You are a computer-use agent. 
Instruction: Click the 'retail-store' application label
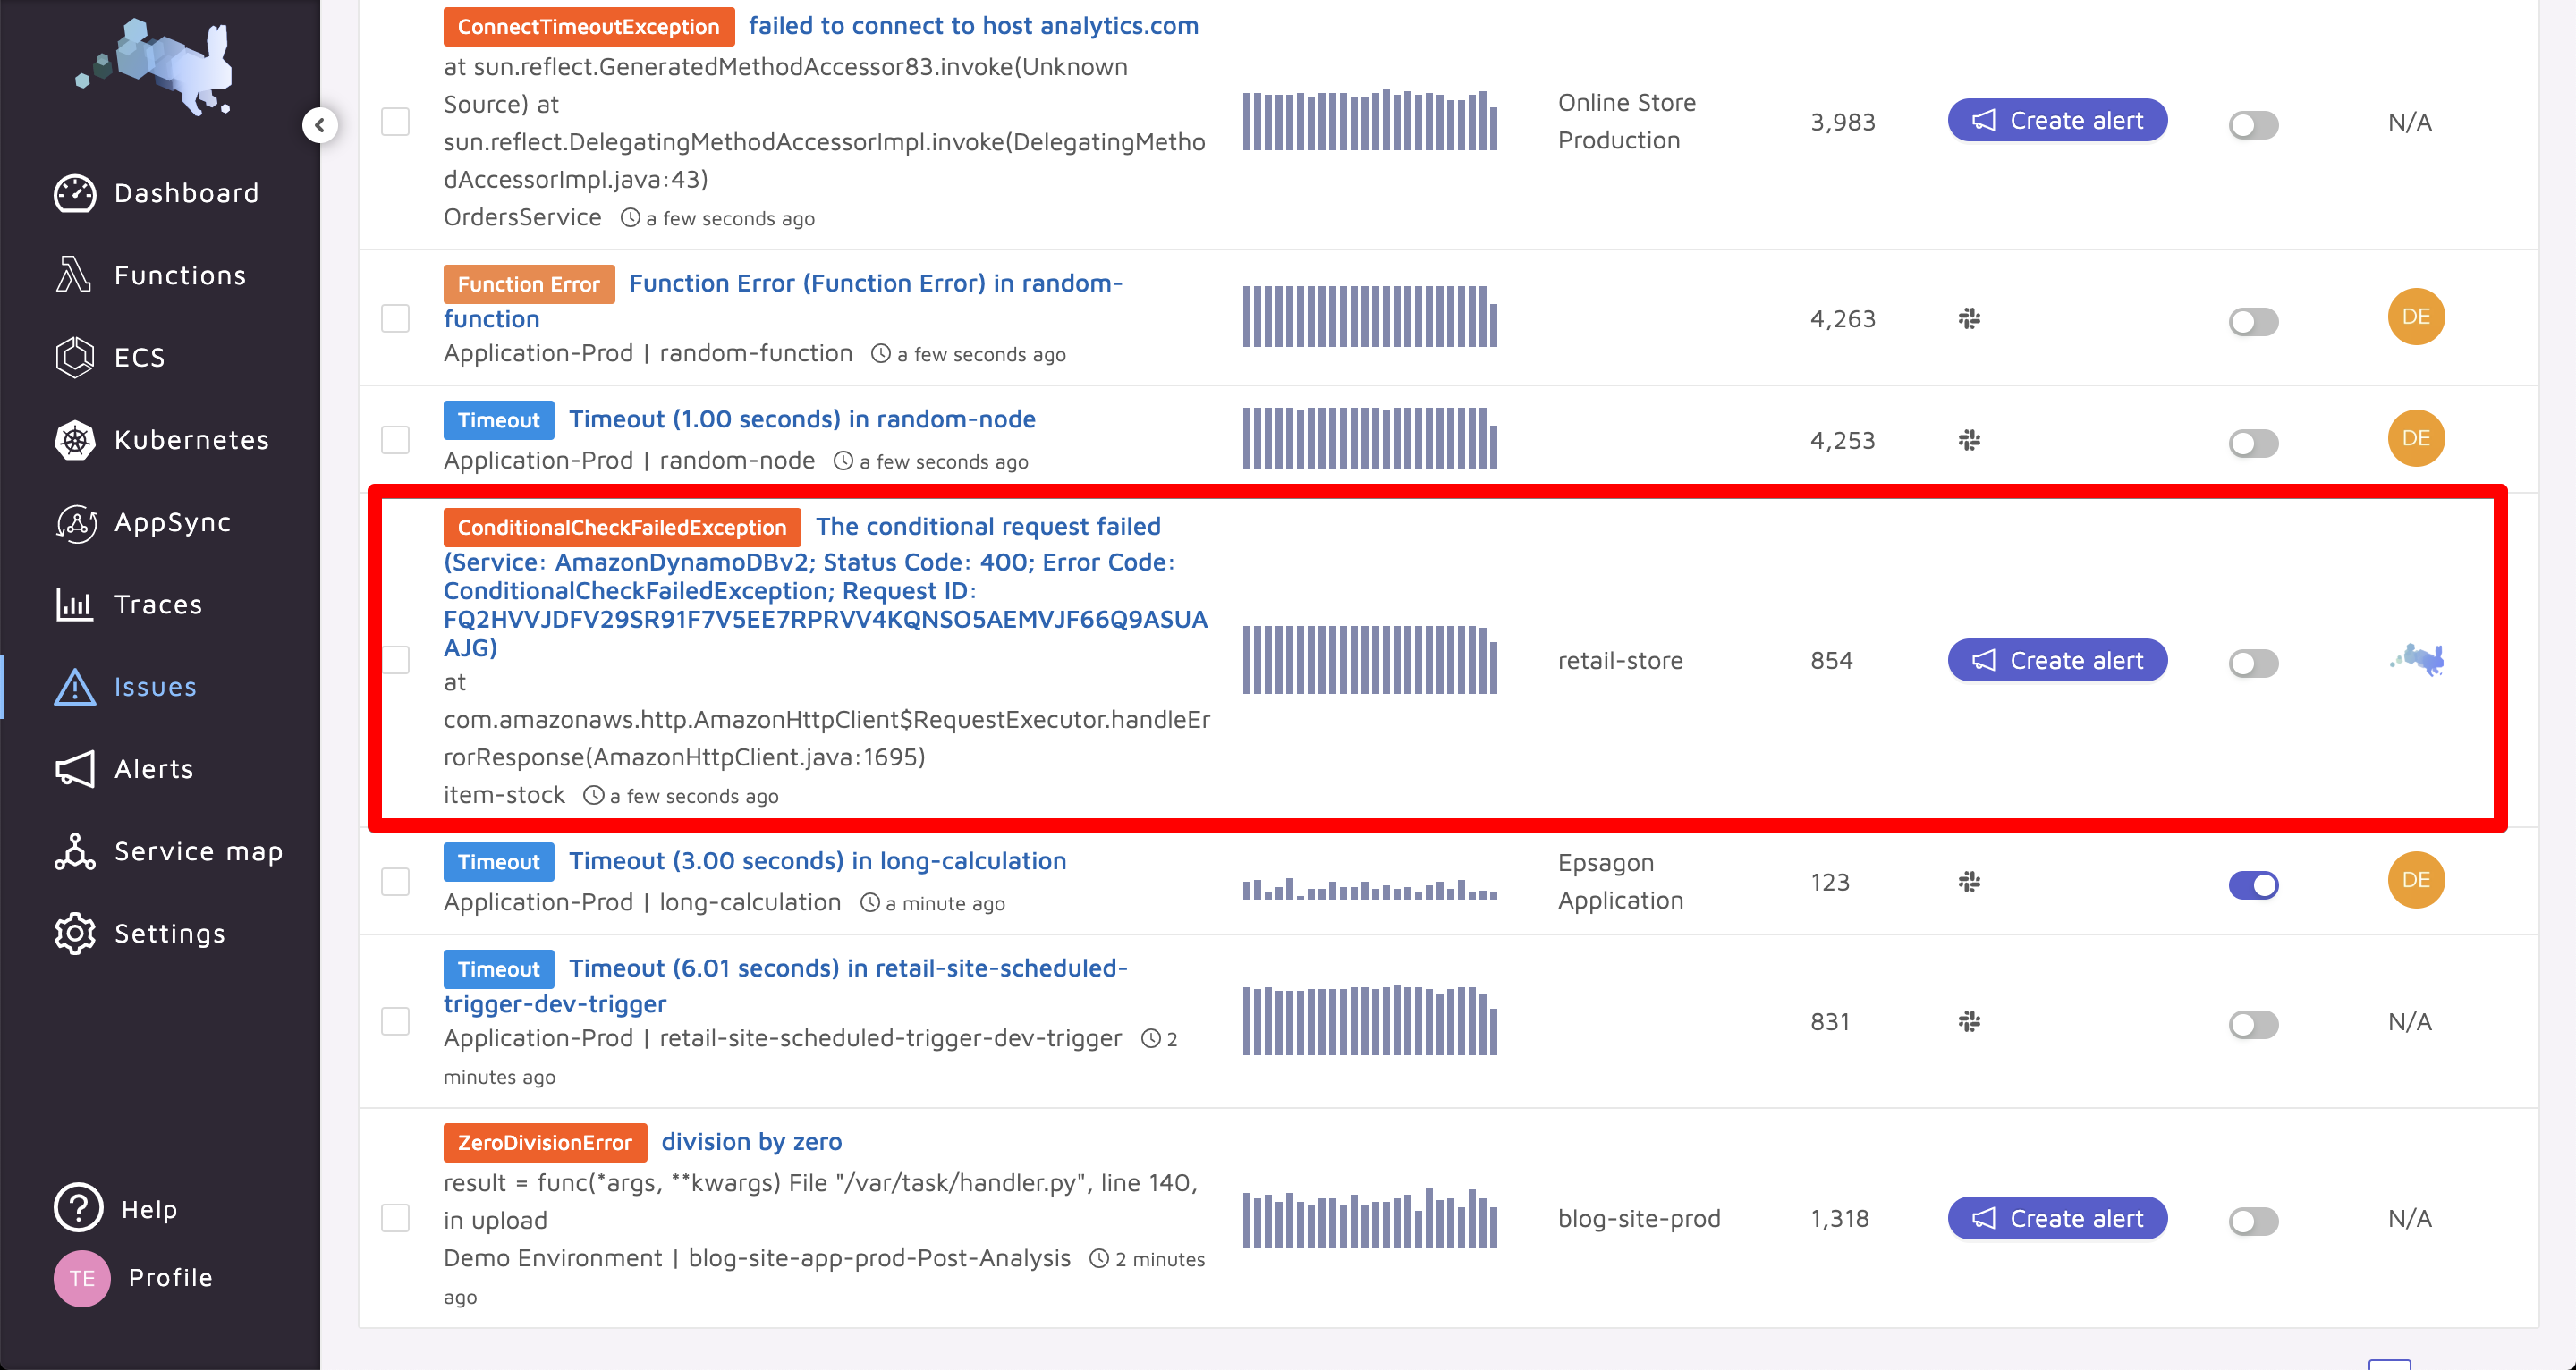pos(1620,661)
